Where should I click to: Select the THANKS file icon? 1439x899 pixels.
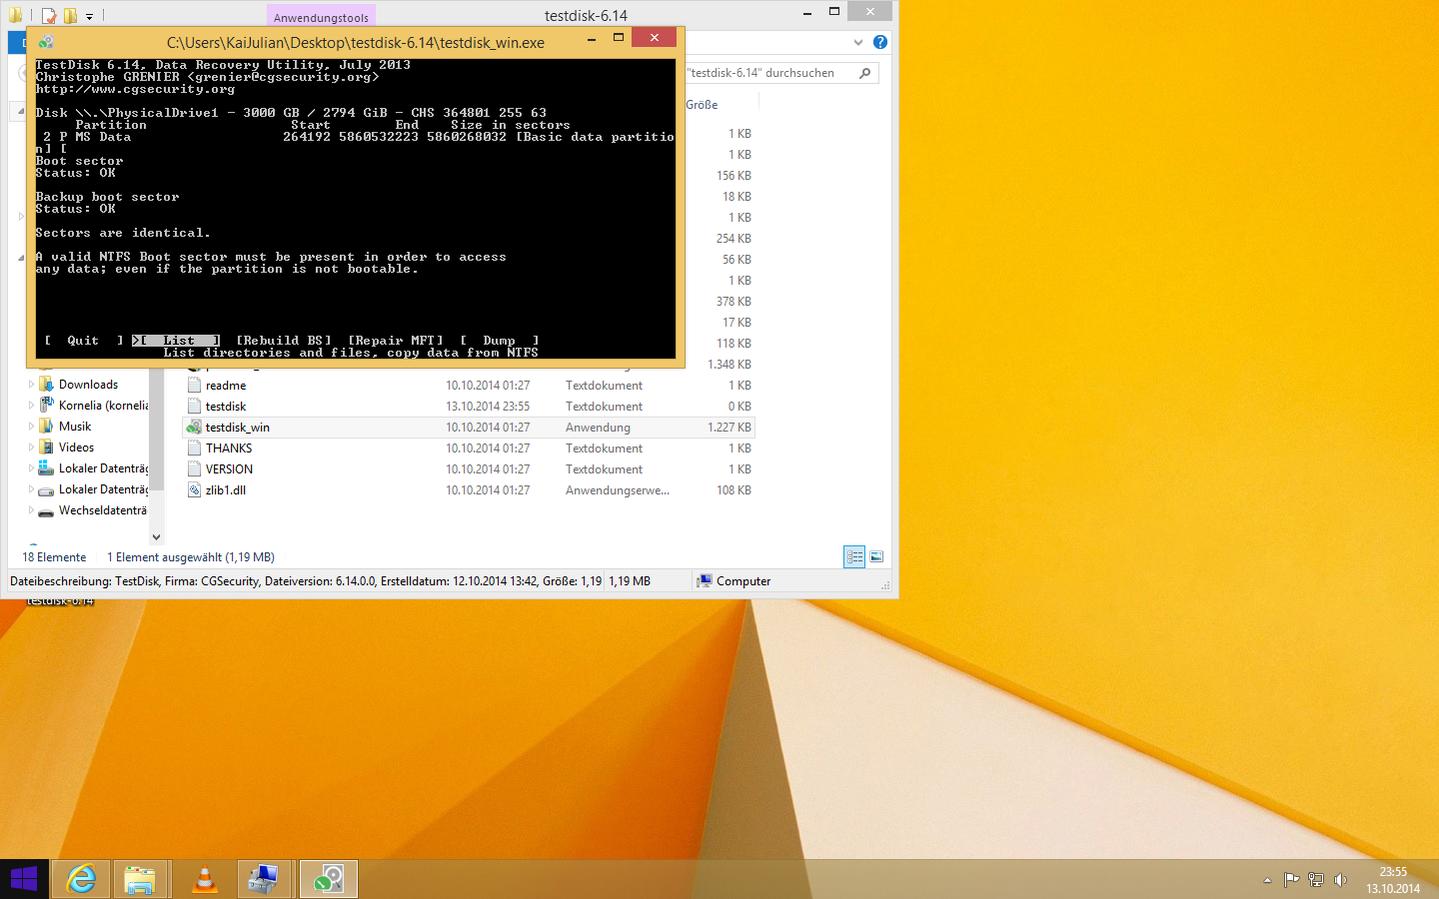(194, 448)
